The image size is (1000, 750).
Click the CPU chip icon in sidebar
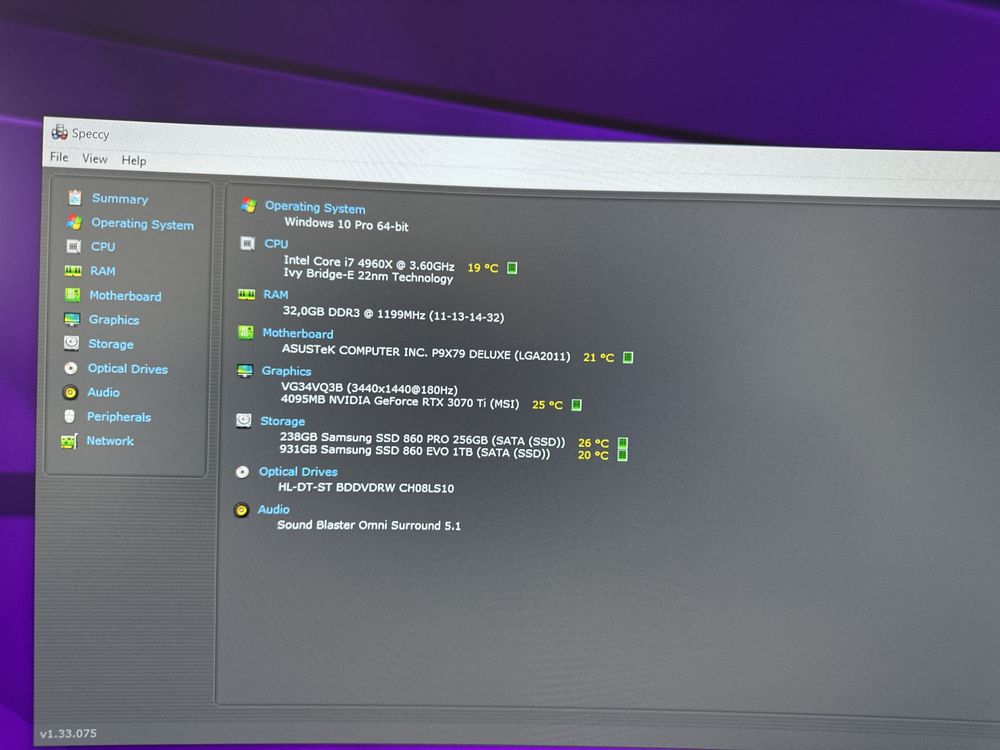pyautogui.click(x=73, y=246)
